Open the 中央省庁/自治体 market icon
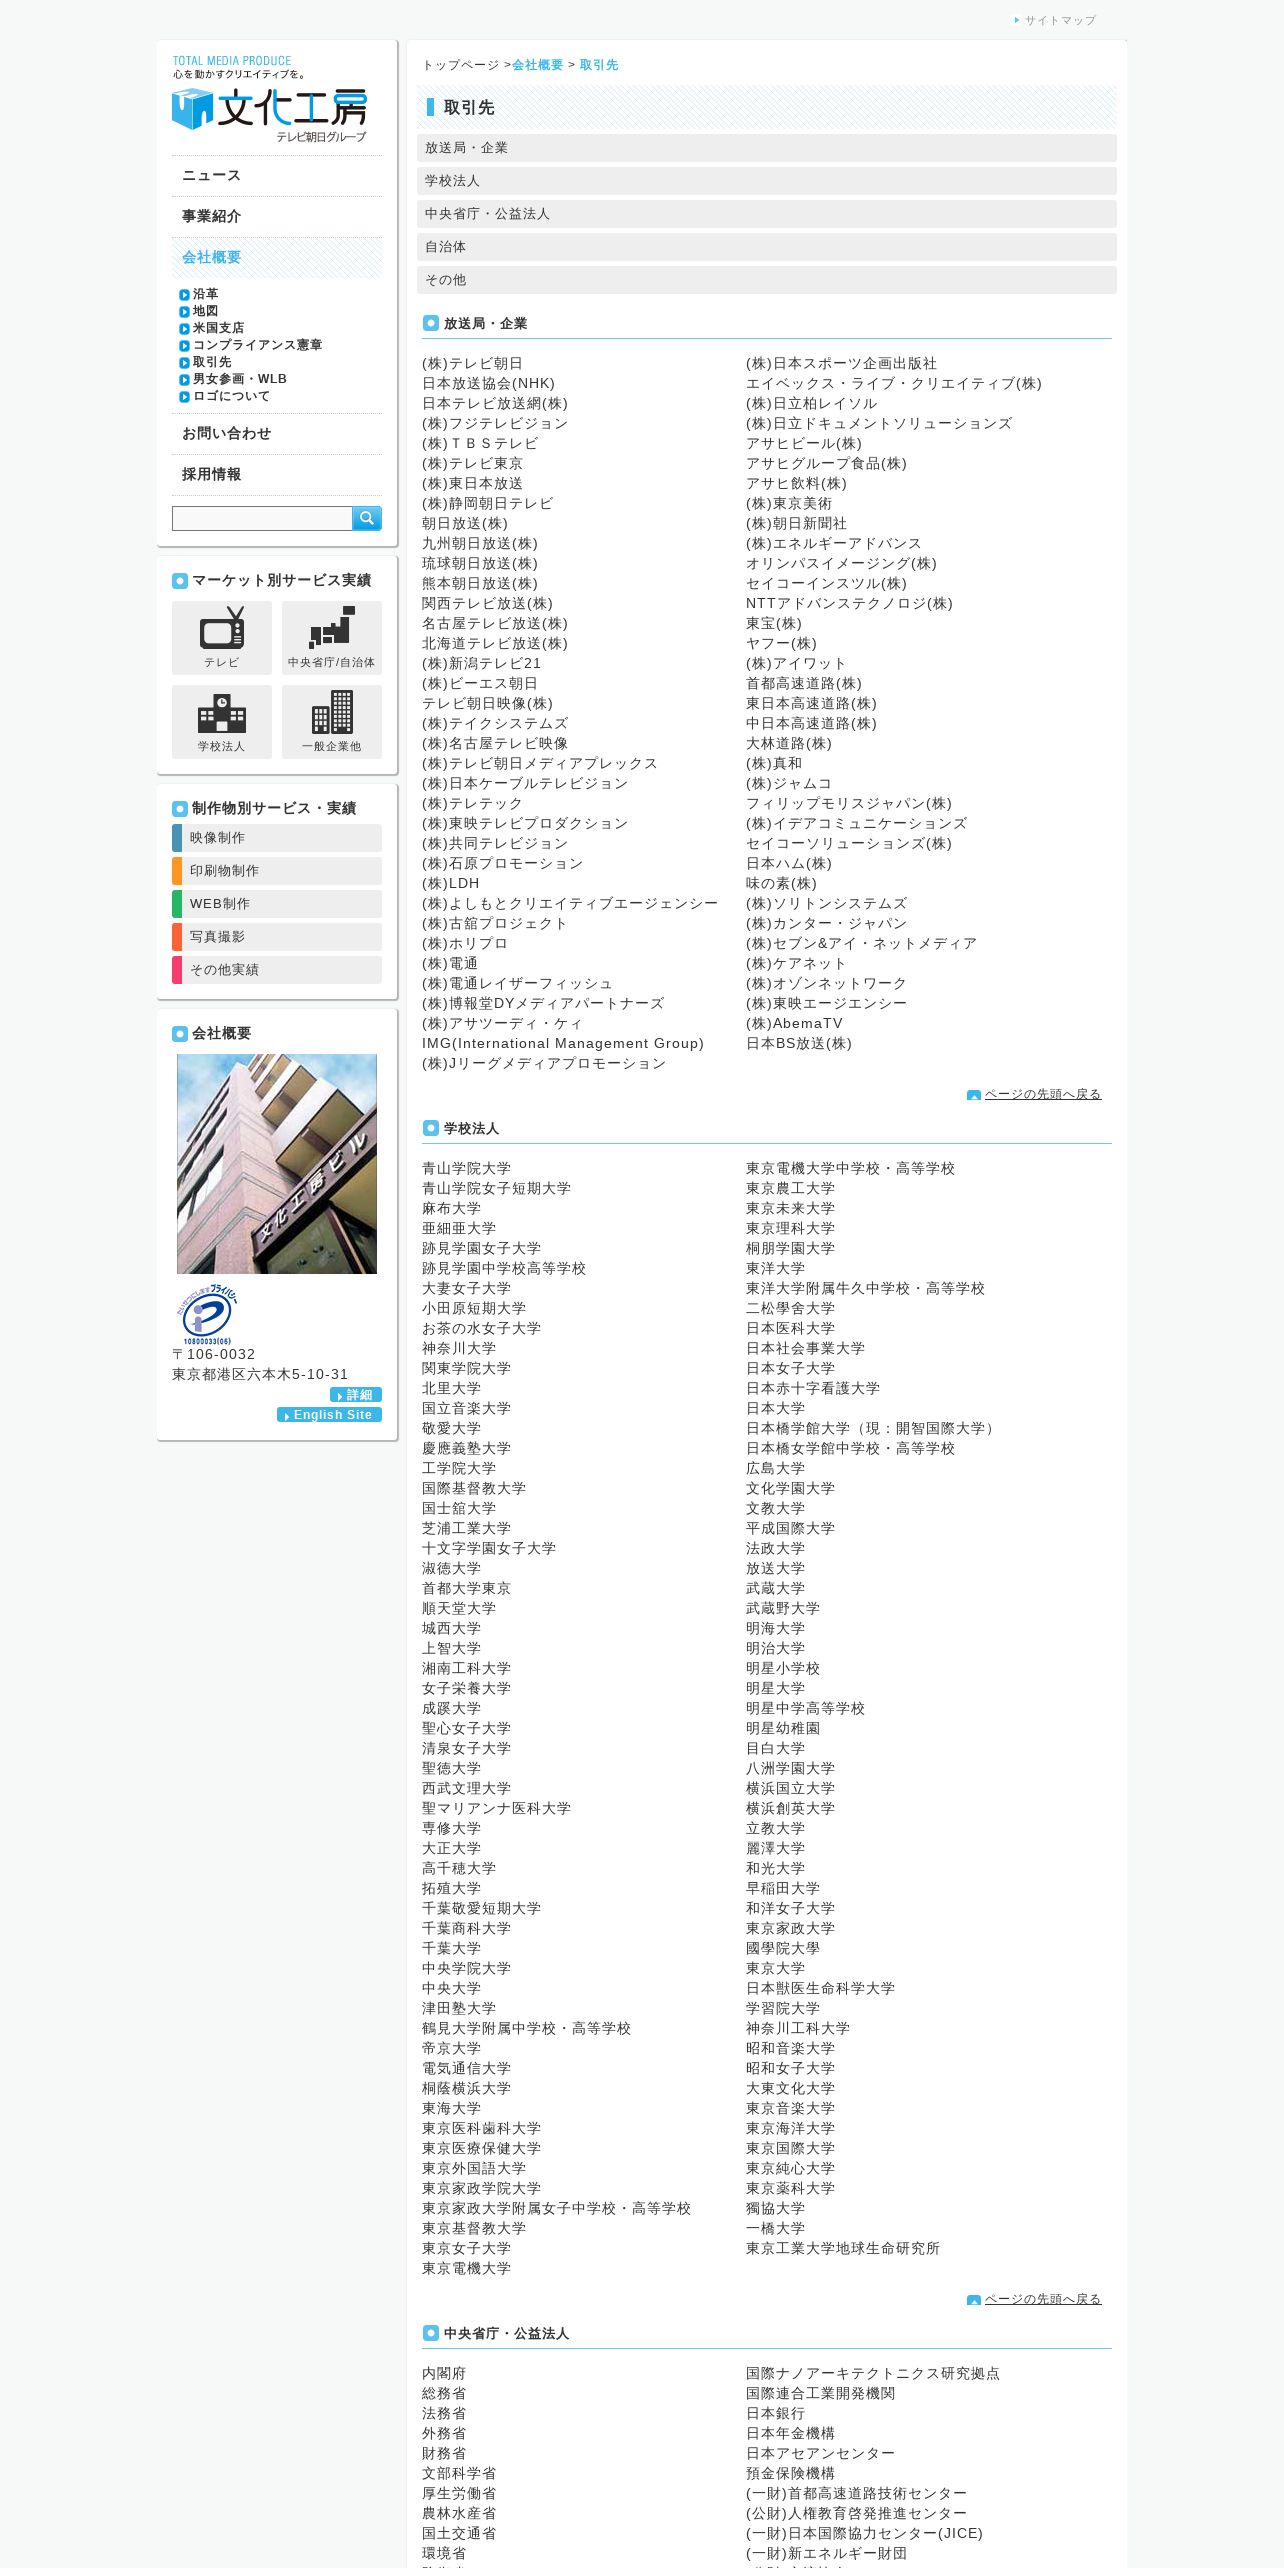The image size is (1284, 2568). coord(332,637)
